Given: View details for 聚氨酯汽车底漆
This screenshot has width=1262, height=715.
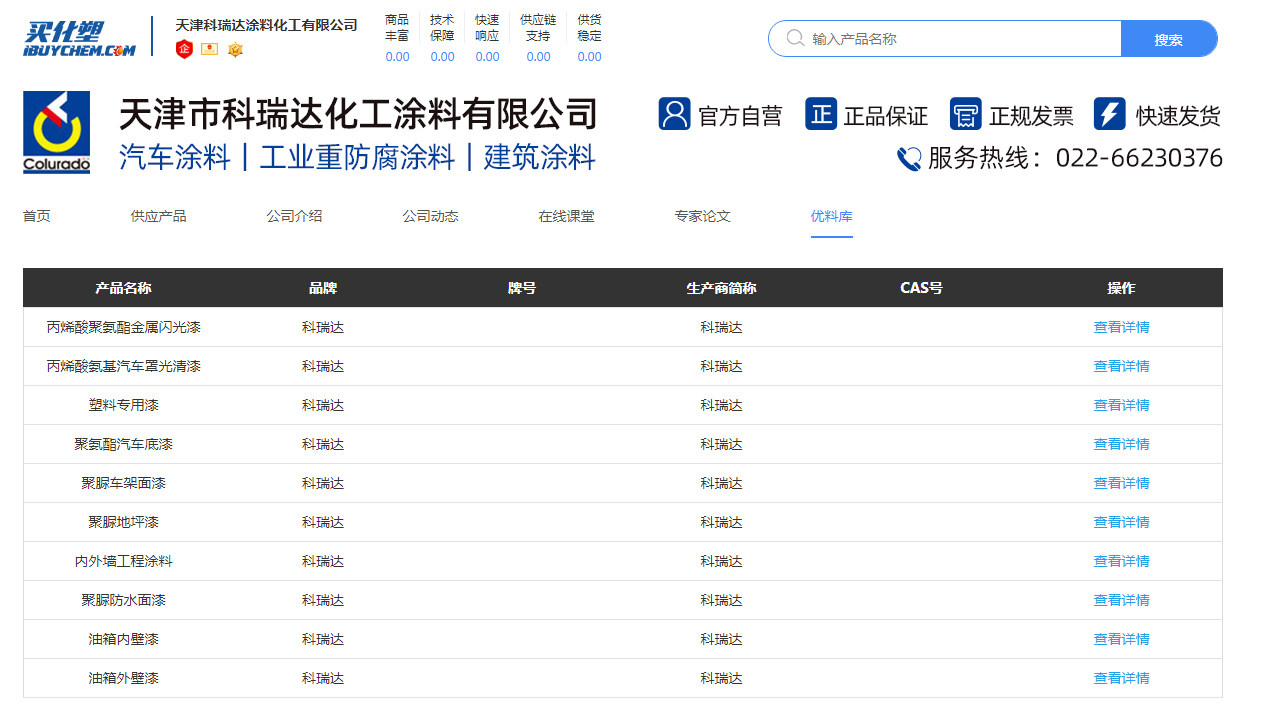Looking at the screenshot, I should [1121, 444].
